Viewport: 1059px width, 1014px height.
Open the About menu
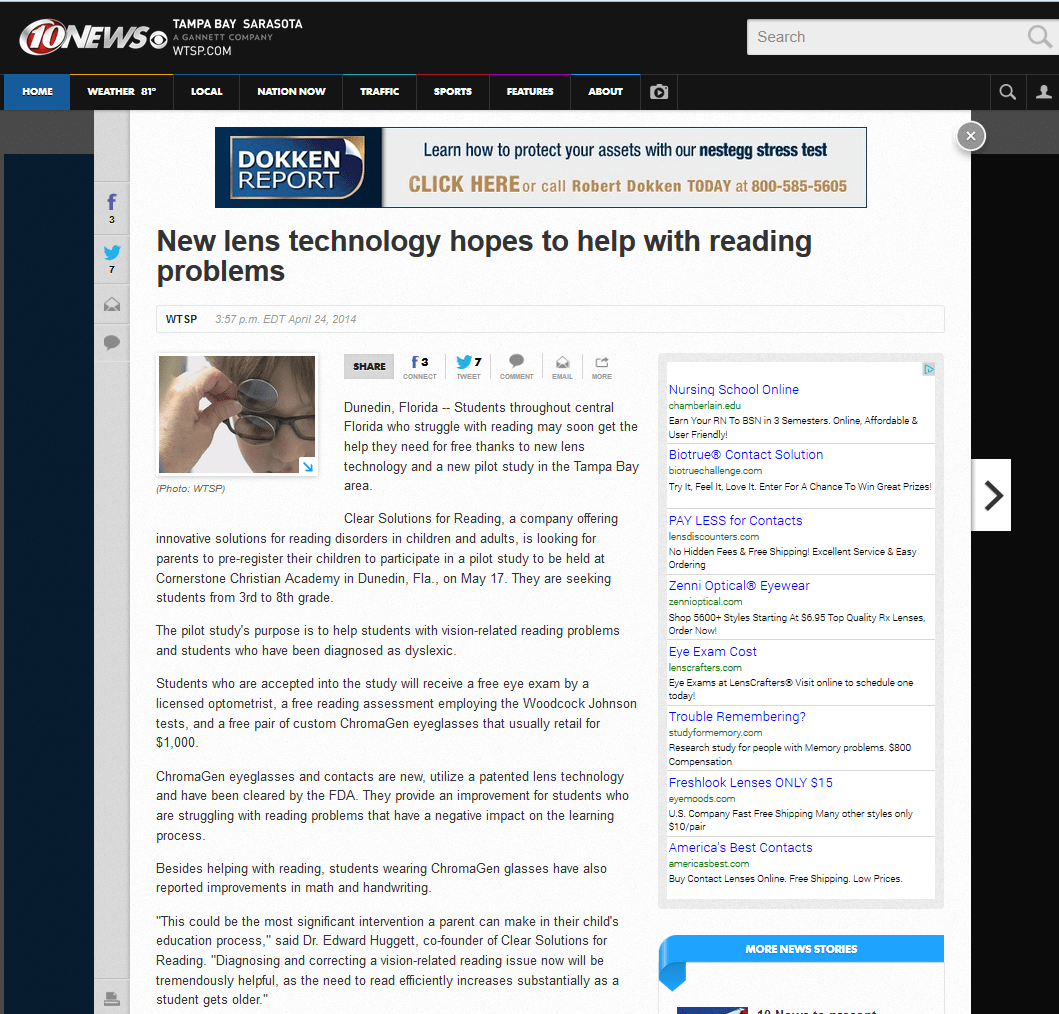tap(605, 92)
